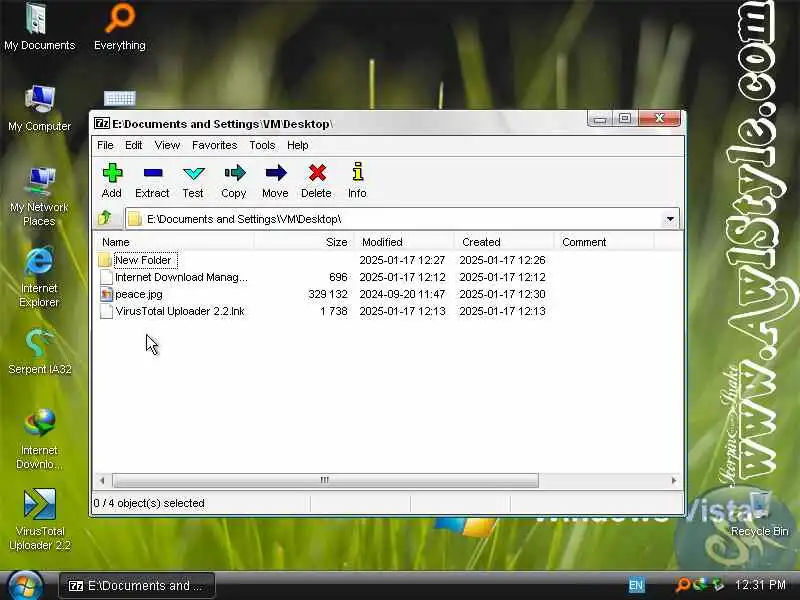Open the Help menu

click(x=297, y=145)
